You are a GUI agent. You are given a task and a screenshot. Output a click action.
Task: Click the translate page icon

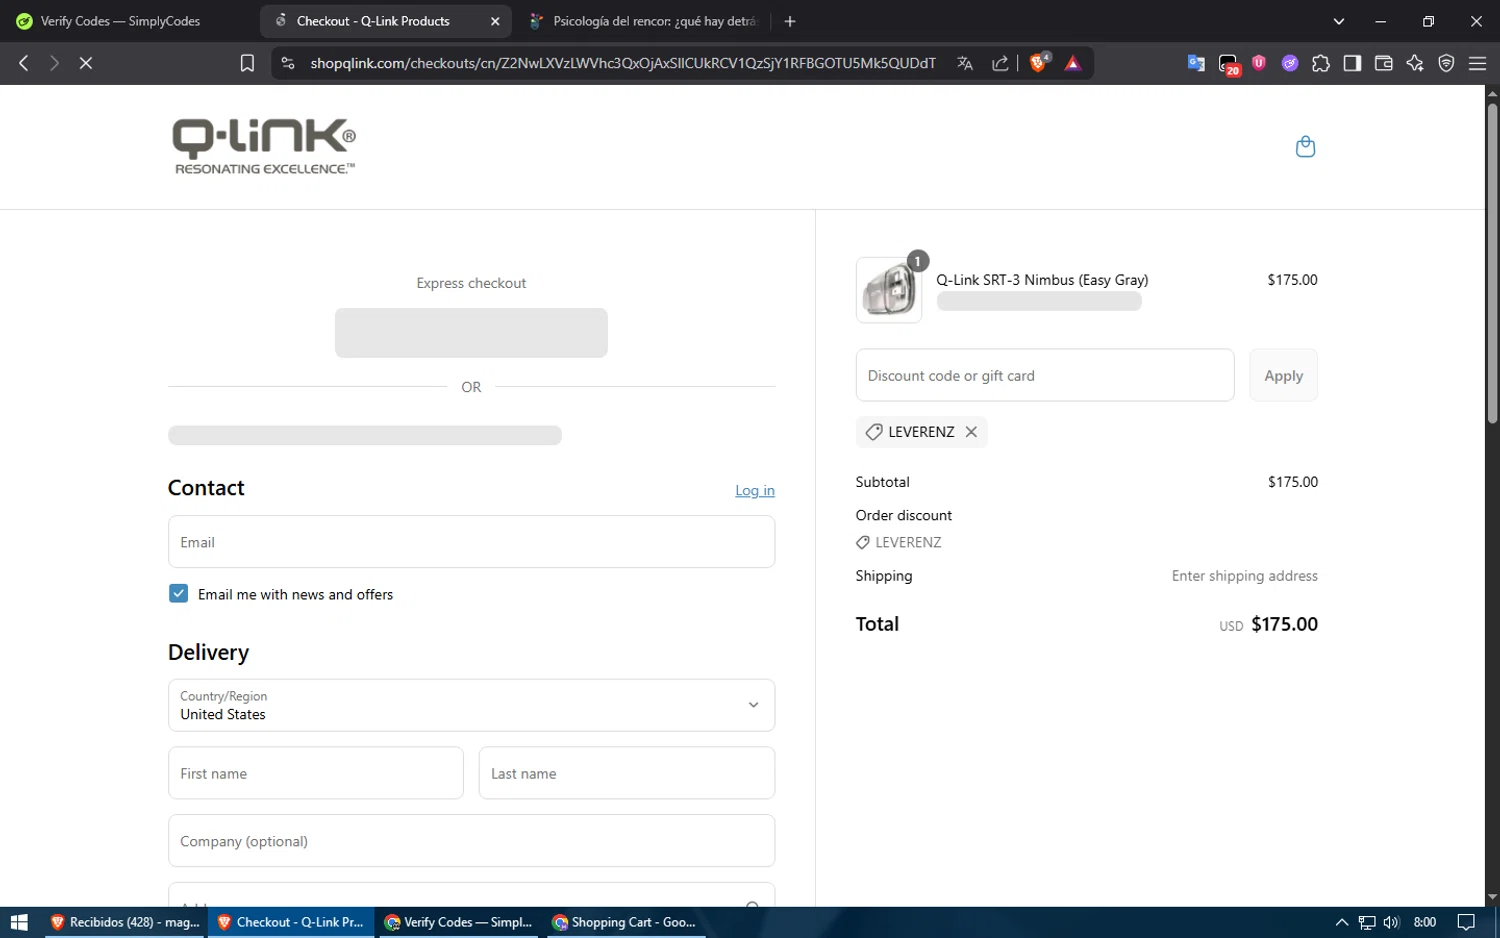click(965, 63)
